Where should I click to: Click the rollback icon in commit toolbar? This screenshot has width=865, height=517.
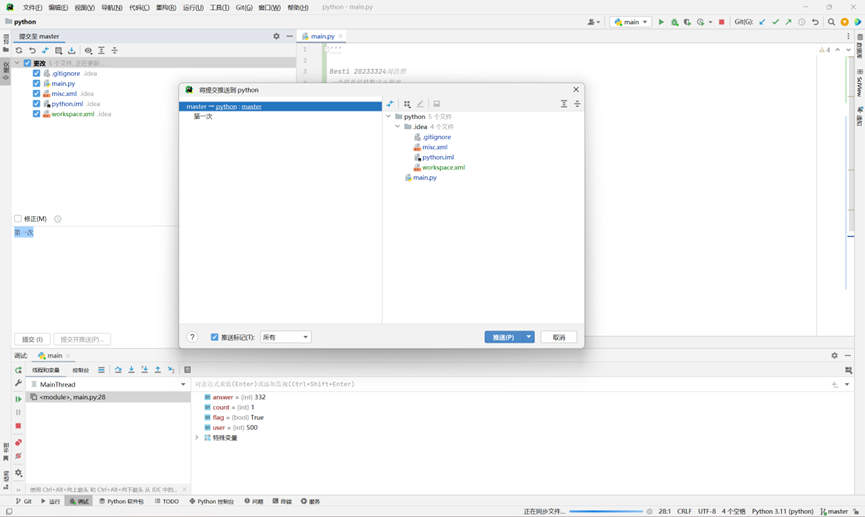32,50
